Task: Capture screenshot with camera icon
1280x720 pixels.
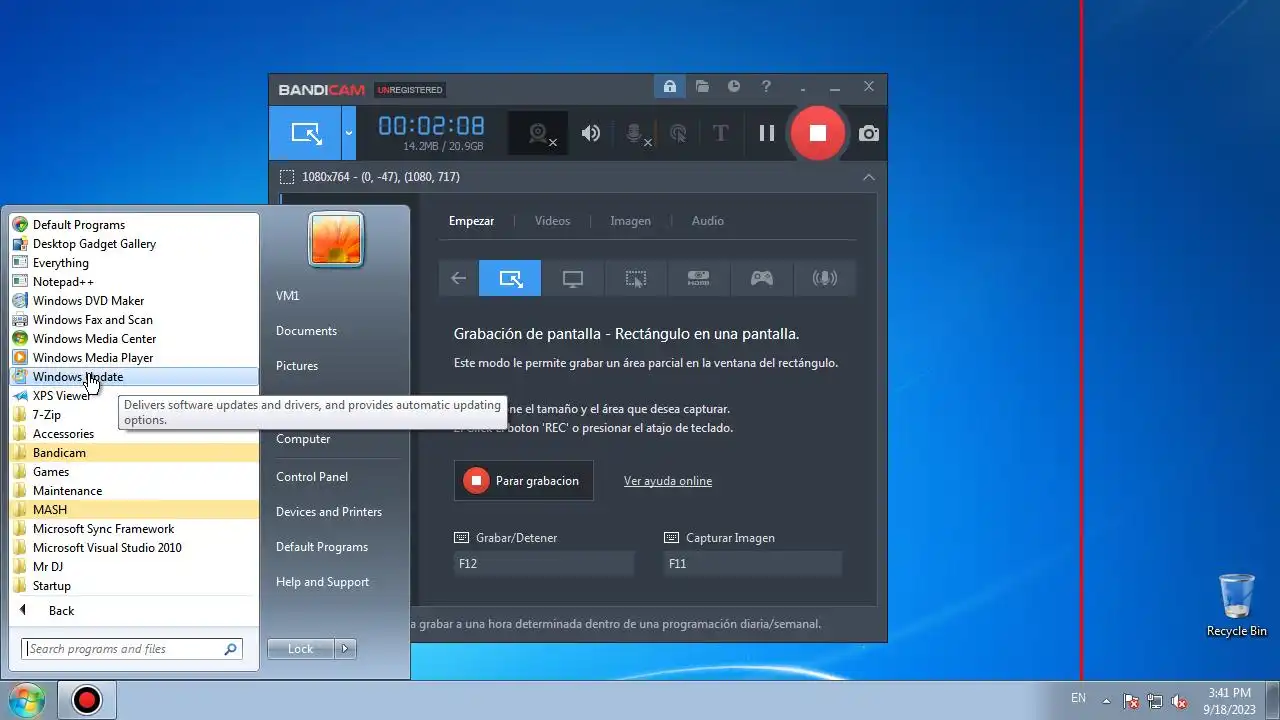Action: point(869,133)
